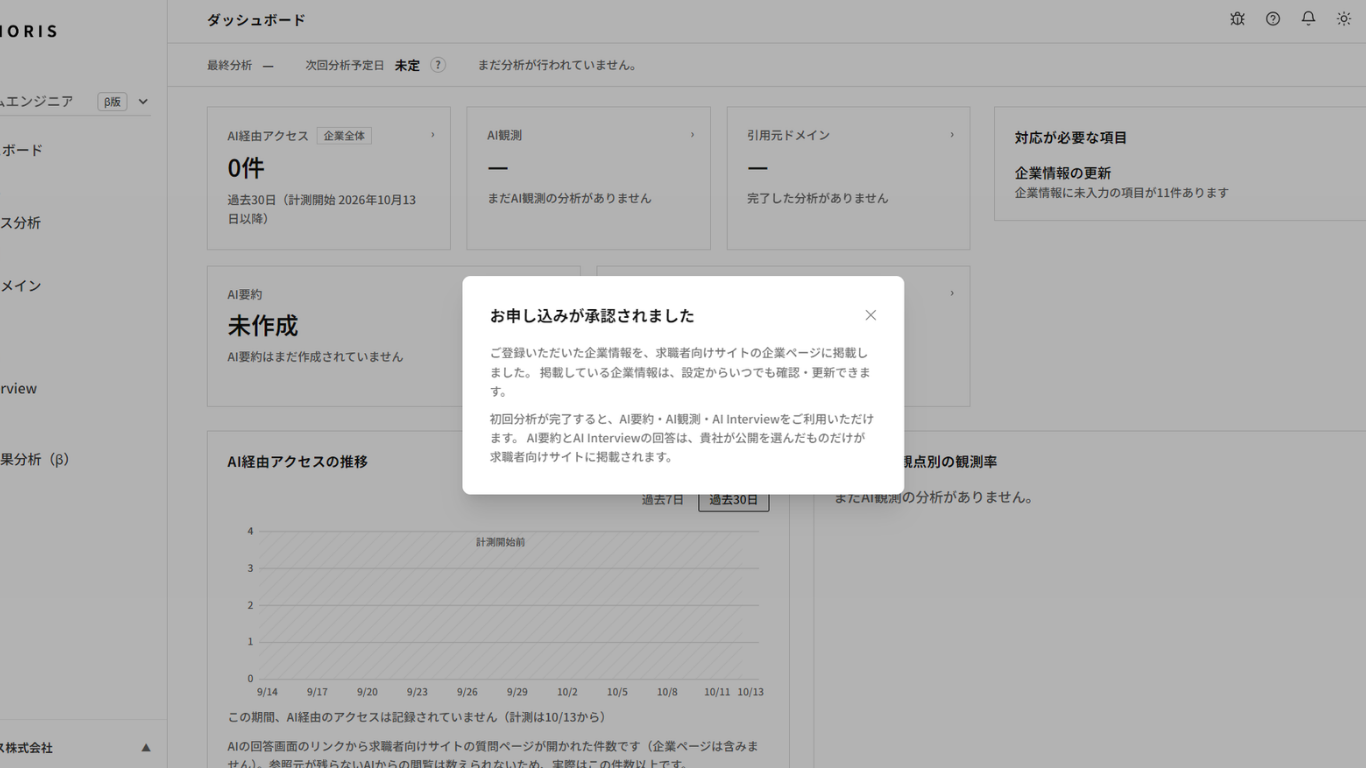Select the 過去30日 range tab
Viewport: 1366px width, 768px height.
click(734, 500)
